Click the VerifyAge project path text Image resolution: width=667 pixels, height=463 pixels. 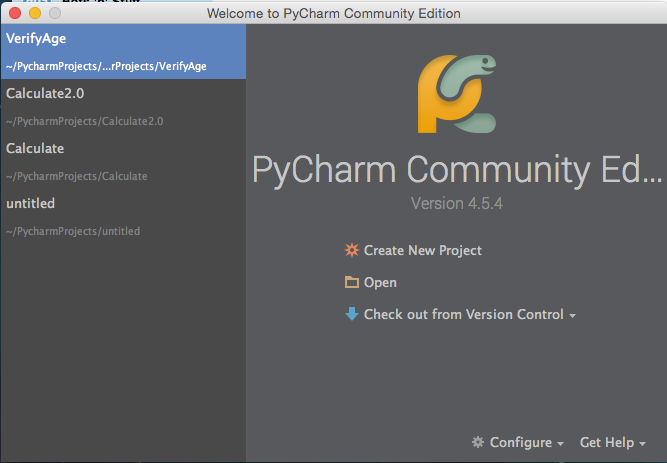click(106, 66)
